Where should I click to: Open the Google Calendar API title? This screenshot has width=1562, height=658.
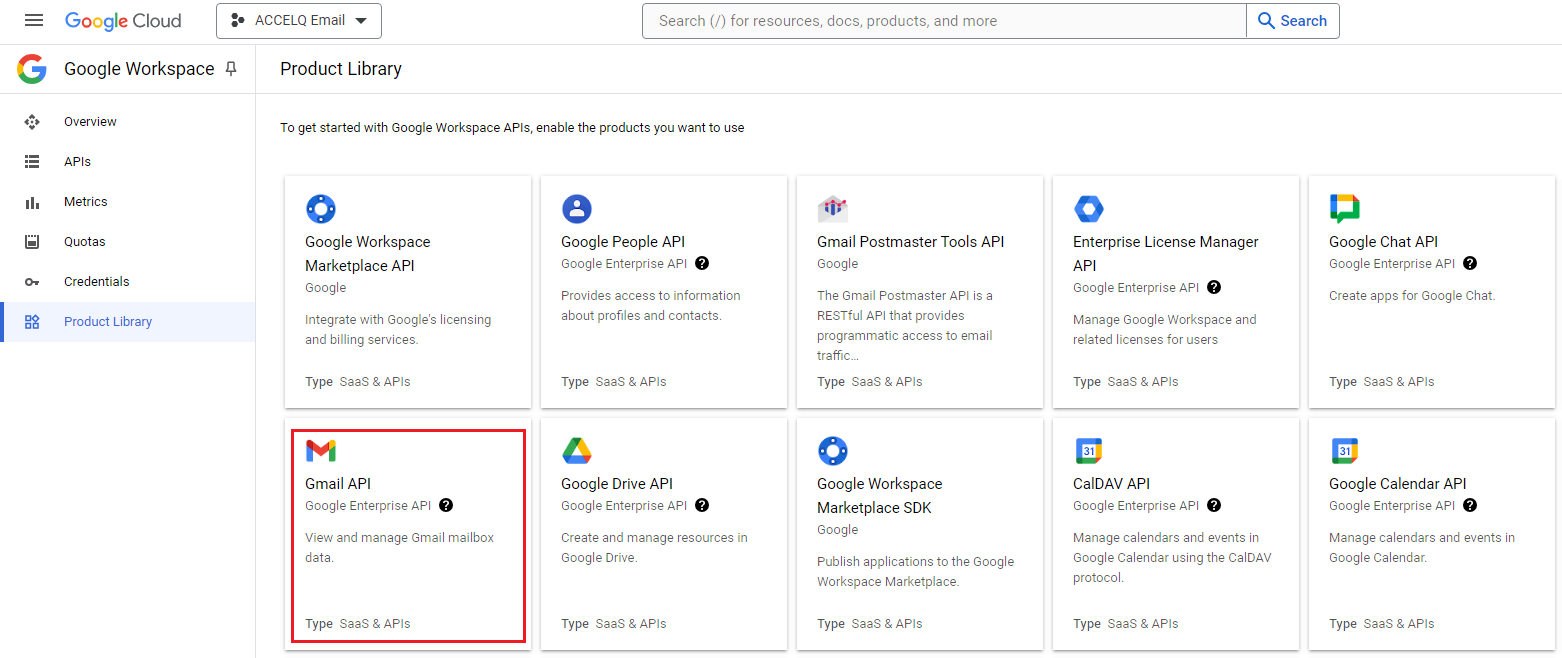(1397, 484)
